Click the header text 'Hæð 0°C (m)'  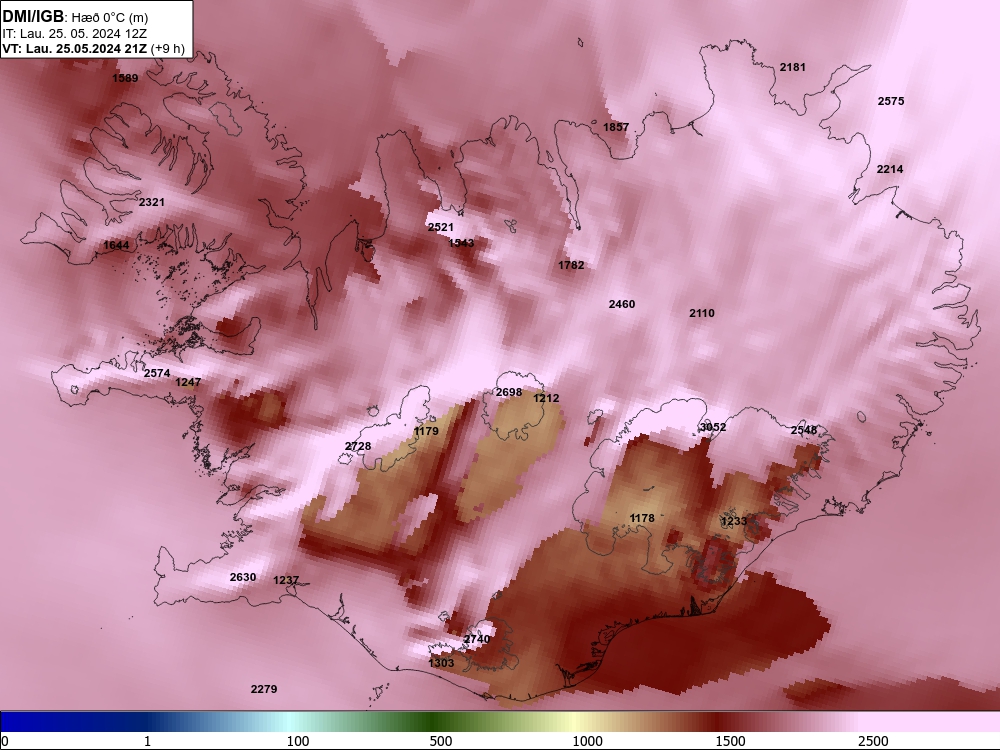coord(108,17)
